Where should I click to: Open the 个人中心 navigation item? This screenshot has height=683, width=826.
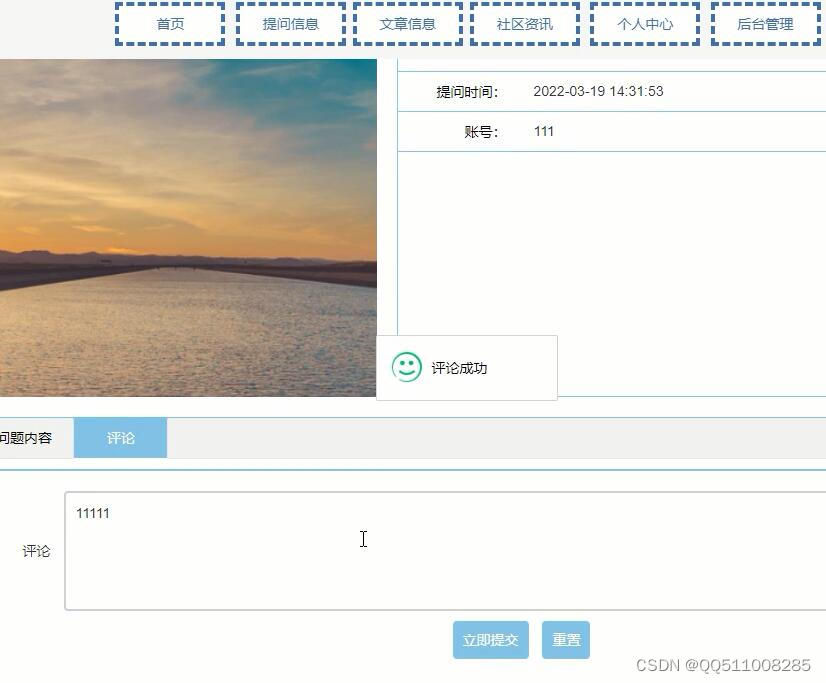644,24
